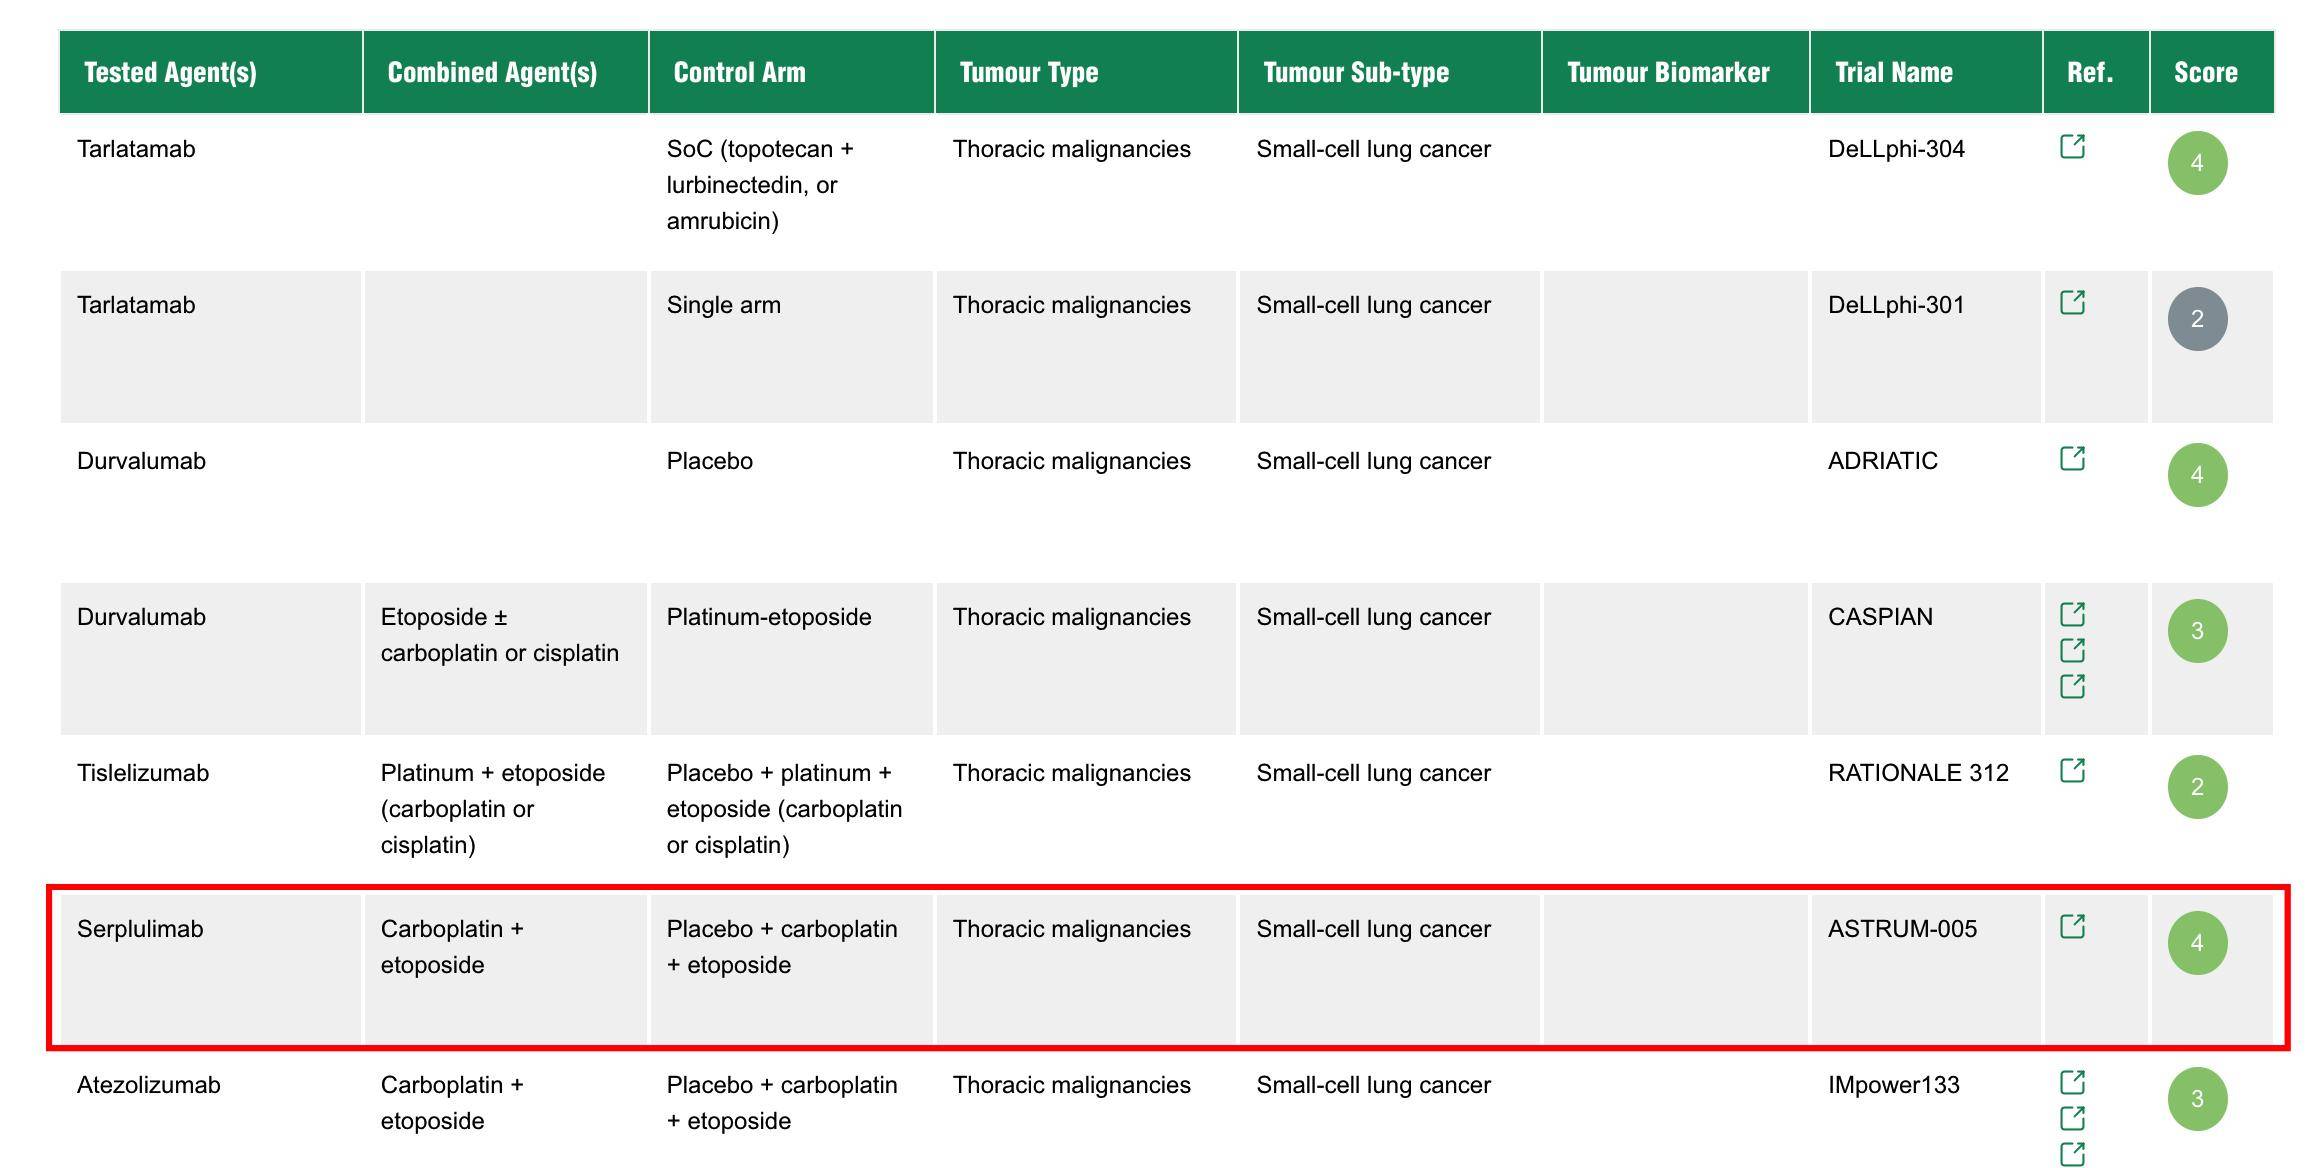Open the second CASPIAN reference icon
Image resolution: width=2320 pixels, height=1168 pixels.
pyautogui.click(x=2073, y=651)
